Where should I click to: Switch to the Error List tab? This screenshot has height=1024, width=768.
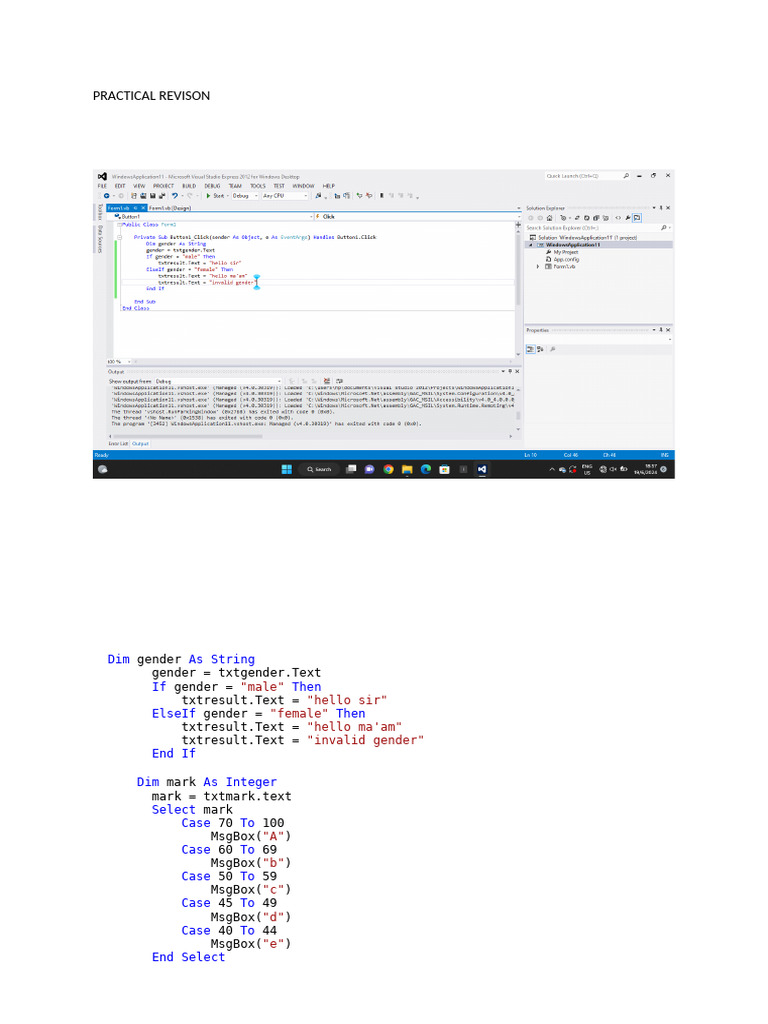coord(118,443)
